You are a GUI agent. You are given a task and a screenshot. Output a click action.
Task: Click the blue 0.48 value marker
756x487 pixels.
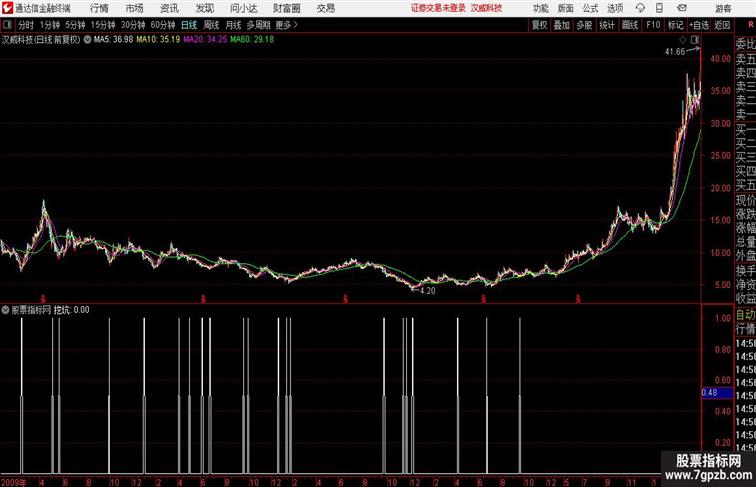pos(716,392)
